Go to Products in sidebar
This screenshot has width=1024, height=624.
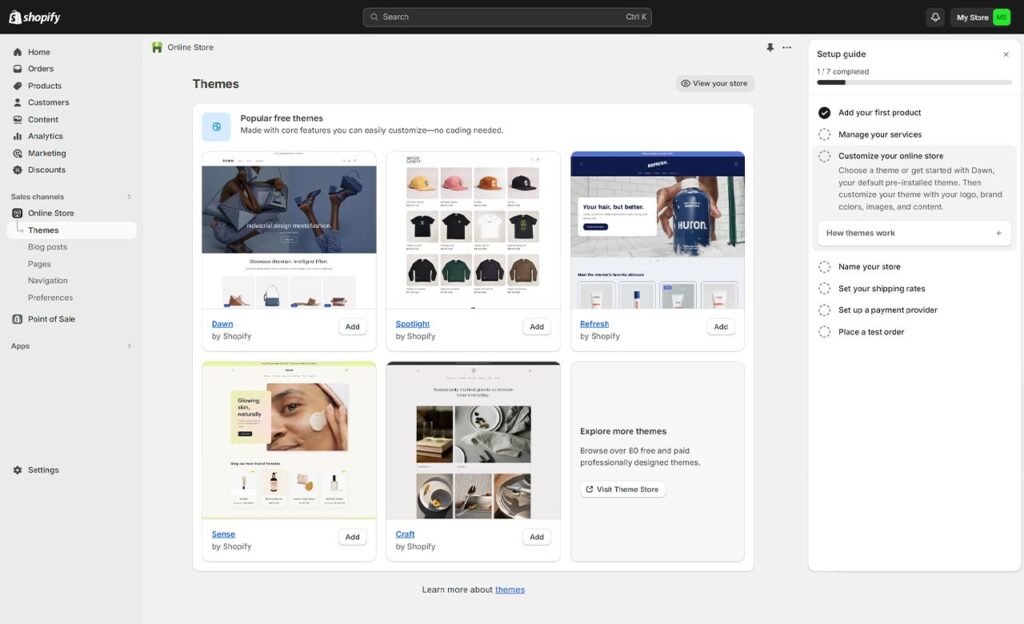tap(44, 86)
